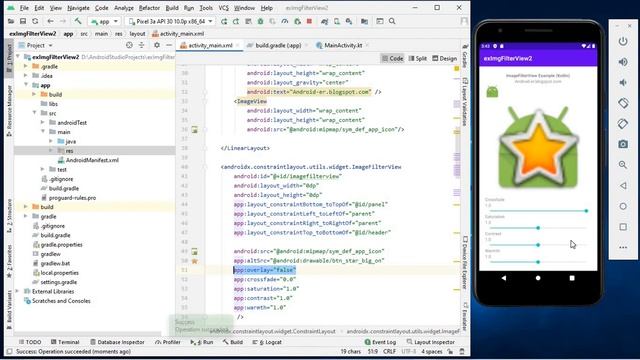640x360 pixels.
Task: Select proguard-rules.pro file
Action: click(72, 198)
